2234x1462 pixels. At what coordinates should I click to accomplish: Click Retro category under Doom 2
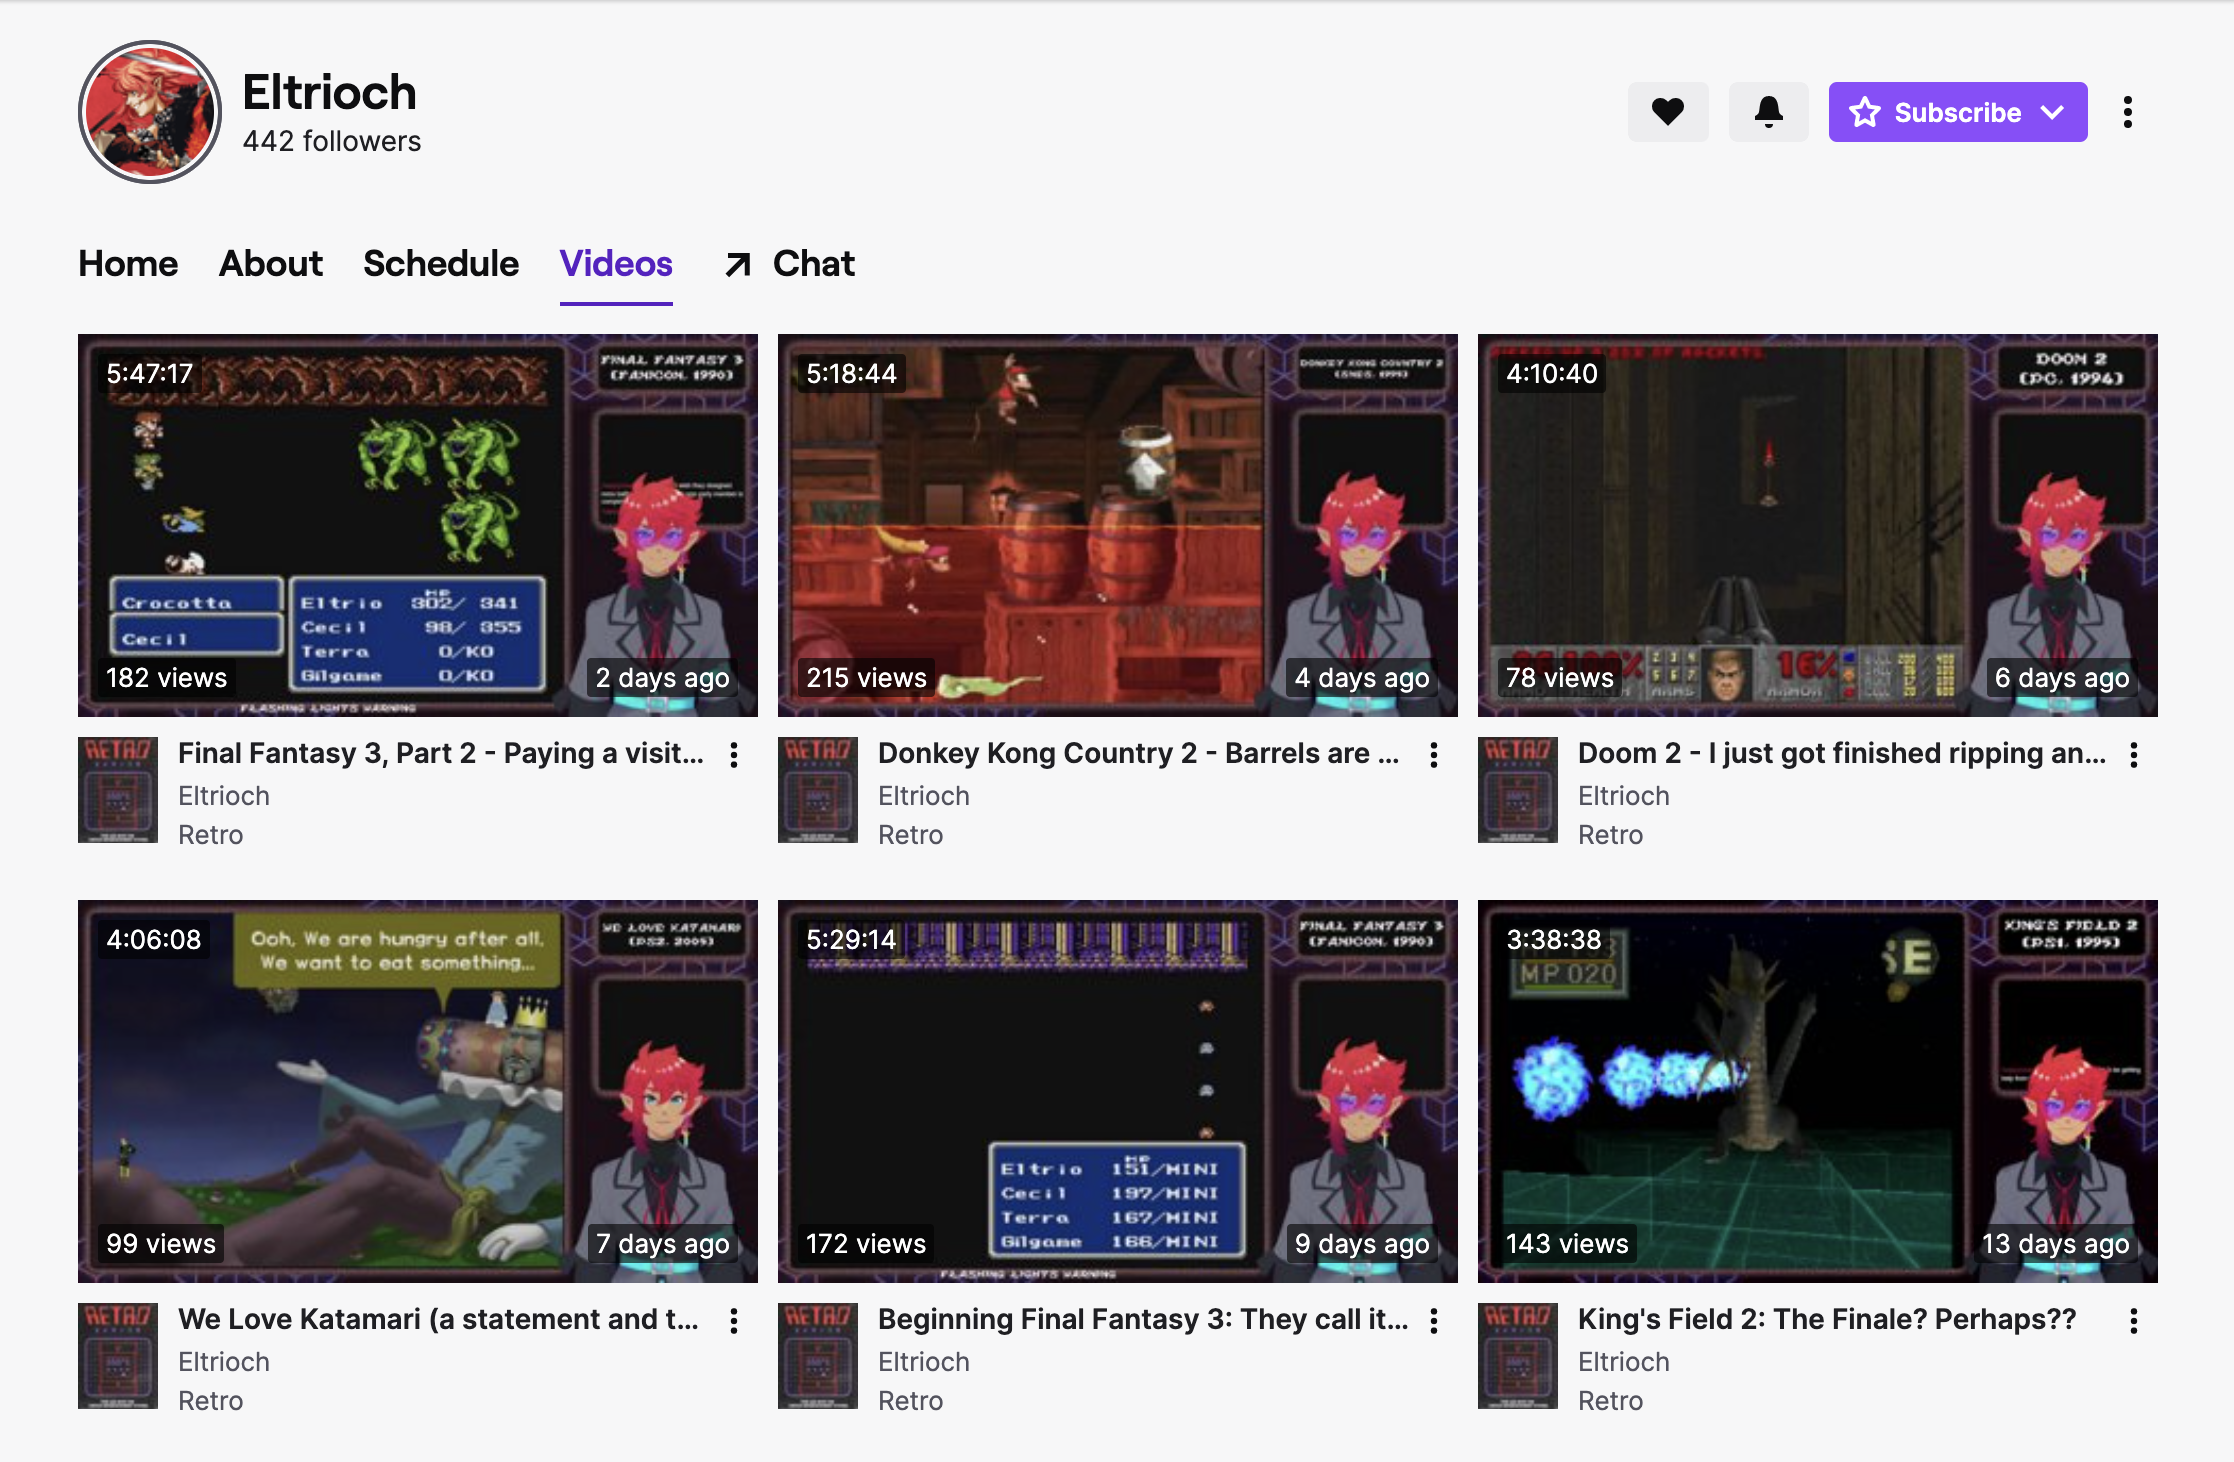tap(1611, 835)
